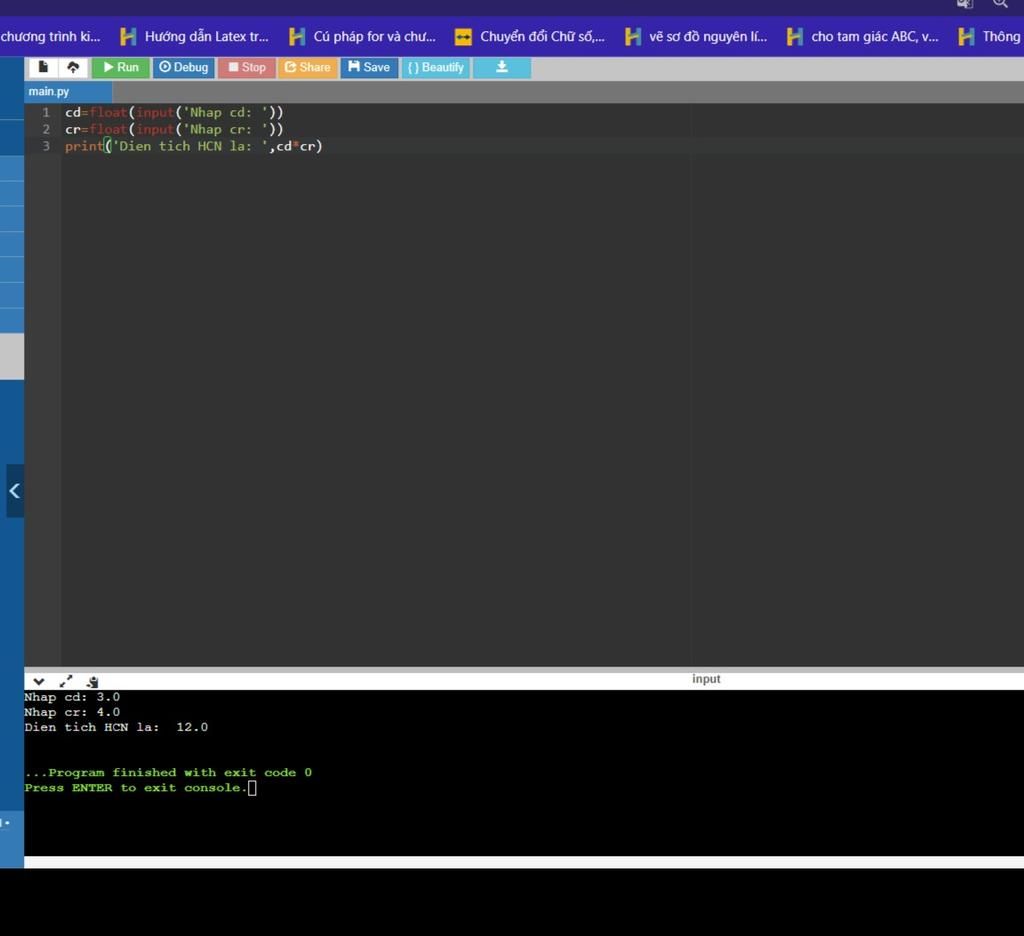Image resolution: width=1024 pixels, height=936 pixels.
Task: Place cursor in the 'cr=float(input' code line
Action: 174,129
